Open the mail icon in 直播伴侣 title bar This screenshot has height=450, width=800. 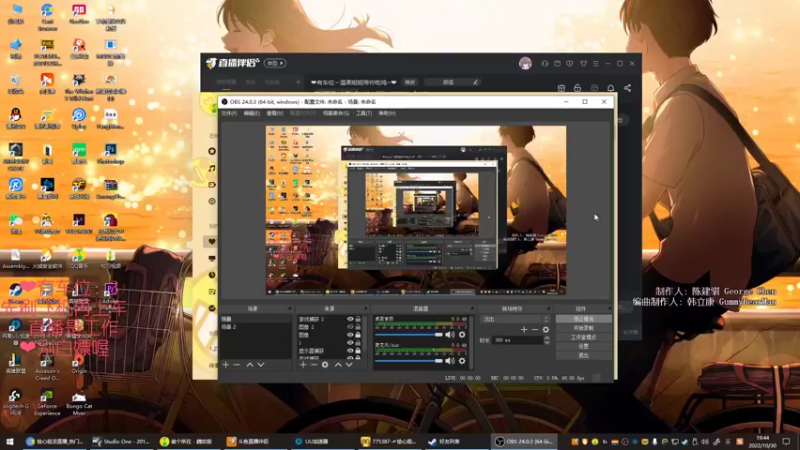[557, 63]
